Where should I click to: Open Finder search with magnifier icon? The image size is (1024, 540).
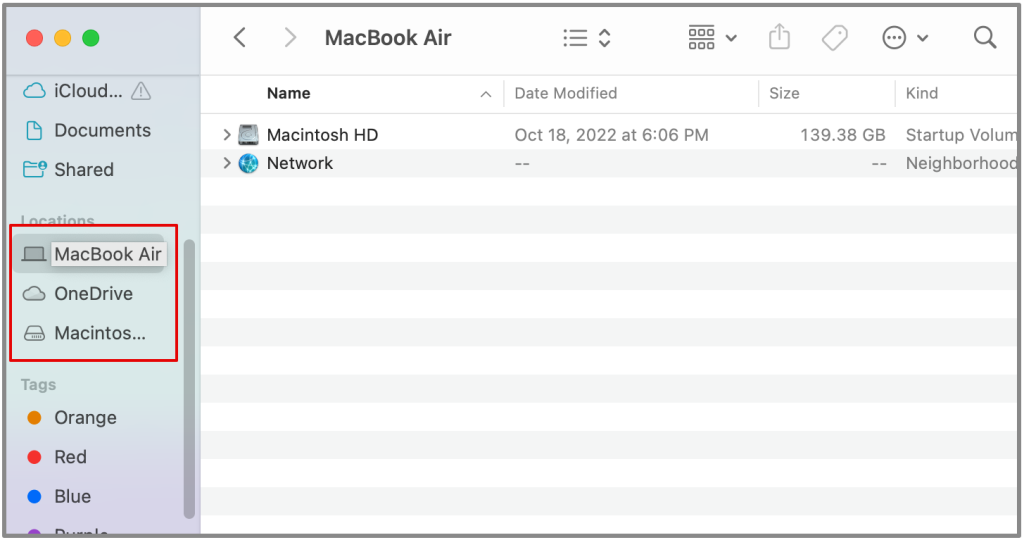985,38
